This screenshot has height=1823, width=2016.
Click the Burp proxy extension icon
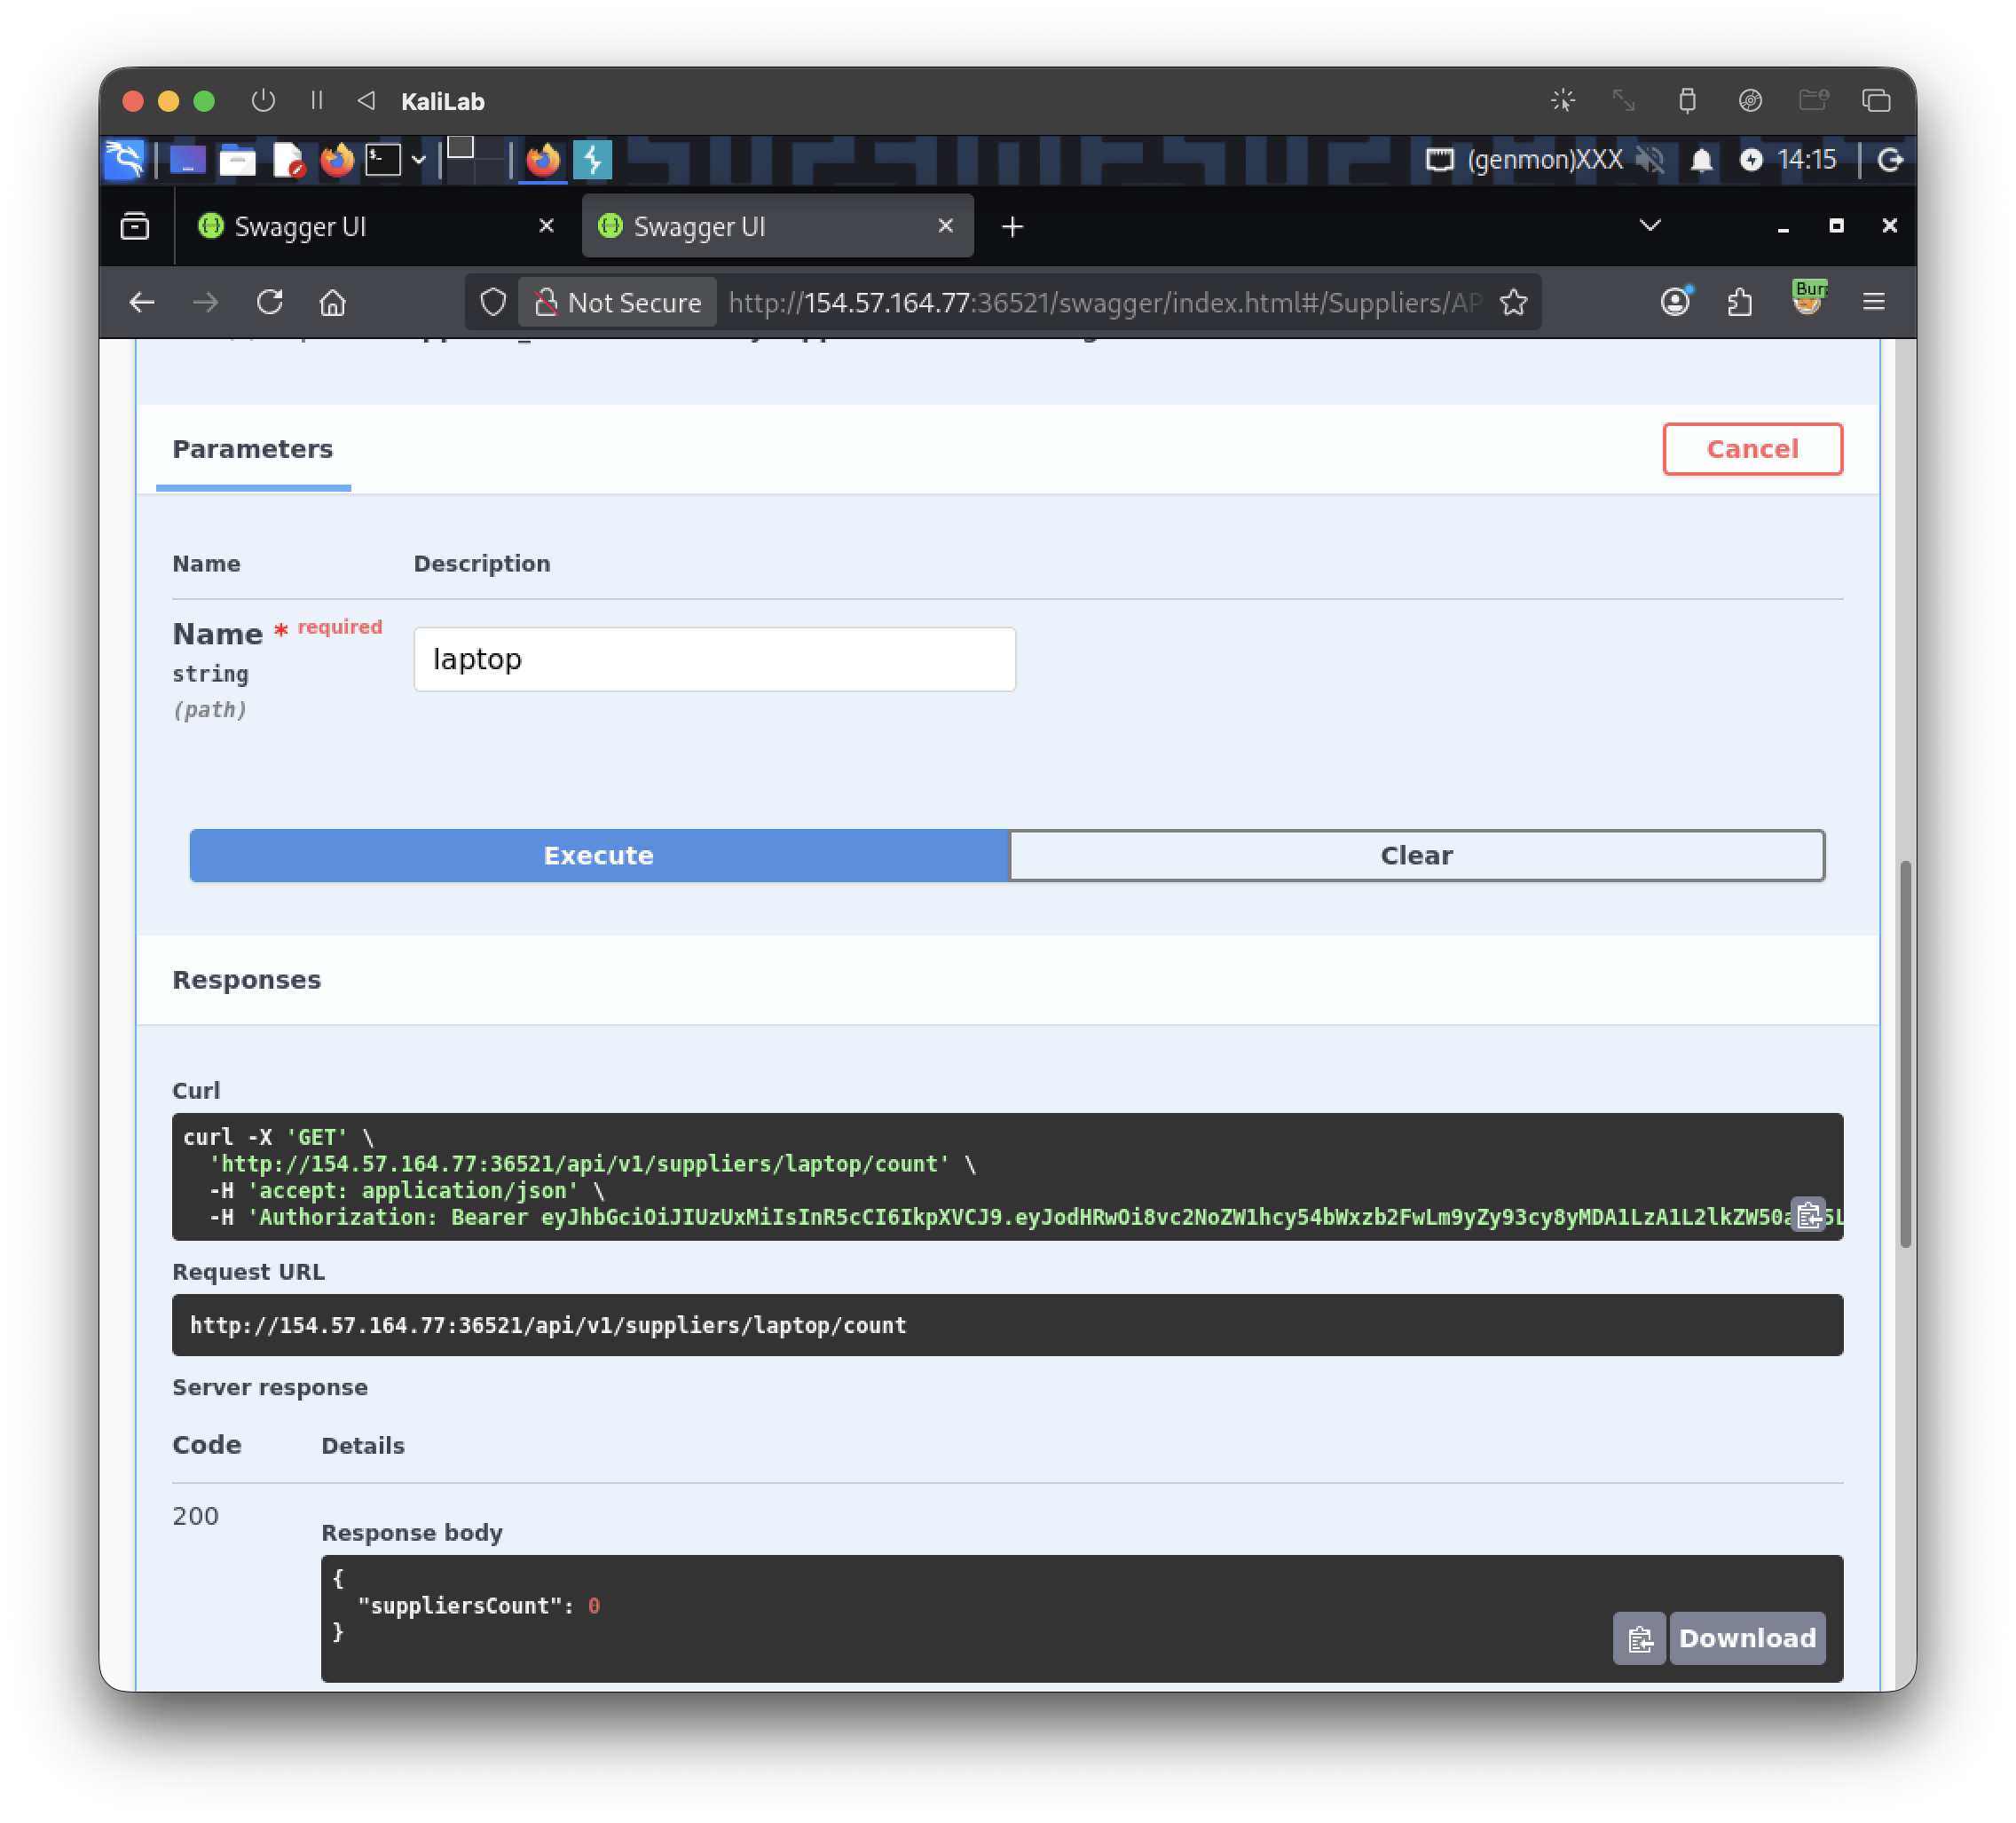click(x=1808, y=299)
